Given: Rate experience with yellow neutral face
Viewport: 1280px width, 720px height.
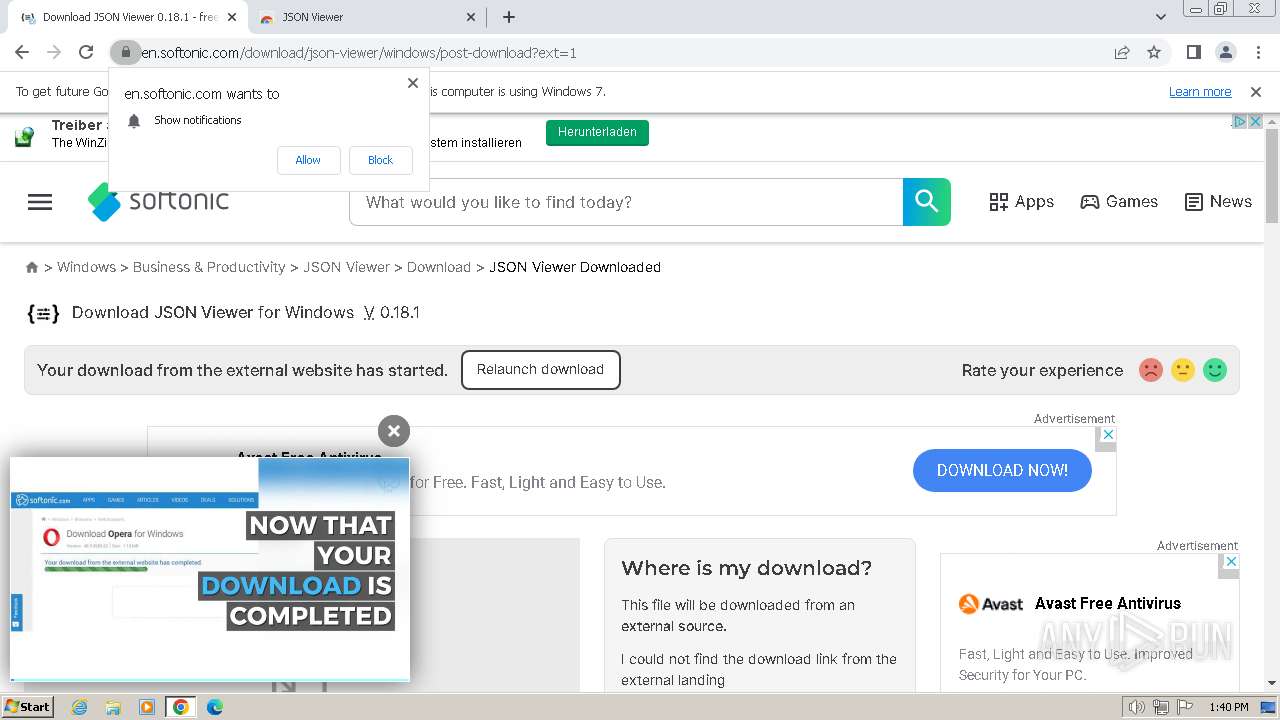Looking at the screenshot, I should point(1183,370).
